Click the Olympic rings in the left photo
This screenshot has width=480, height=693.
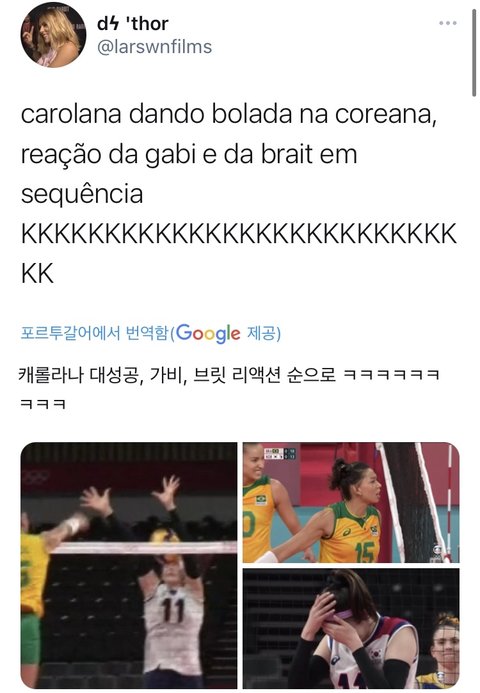35,476
